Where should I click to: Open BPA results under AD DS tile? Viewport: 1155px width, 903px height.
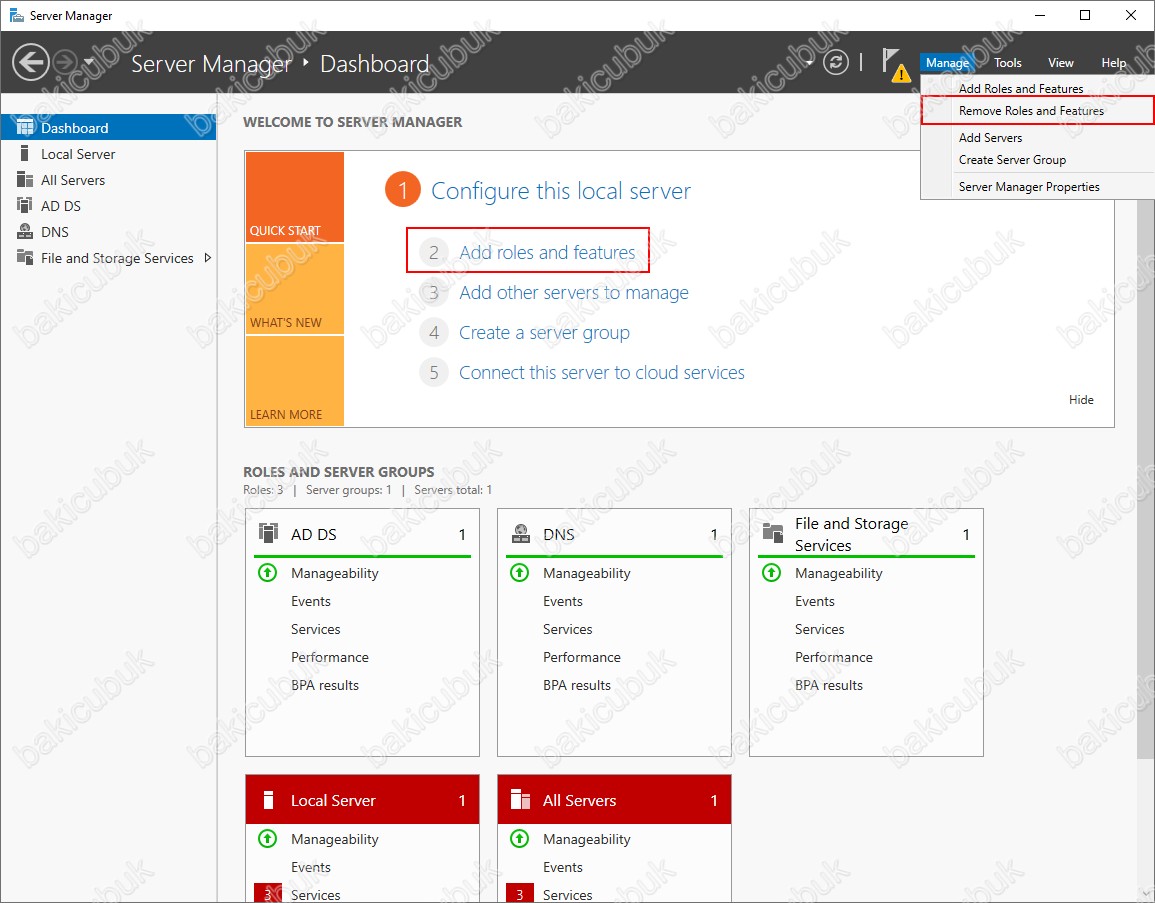tap(325, 685)
